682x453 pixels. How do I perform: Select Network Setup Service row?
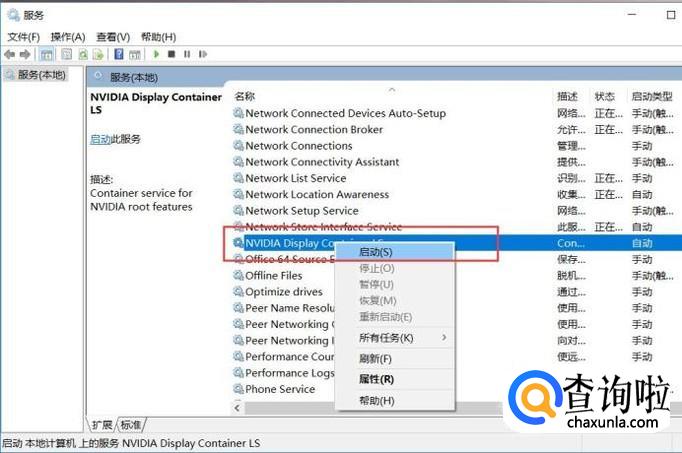click(301, 210)
